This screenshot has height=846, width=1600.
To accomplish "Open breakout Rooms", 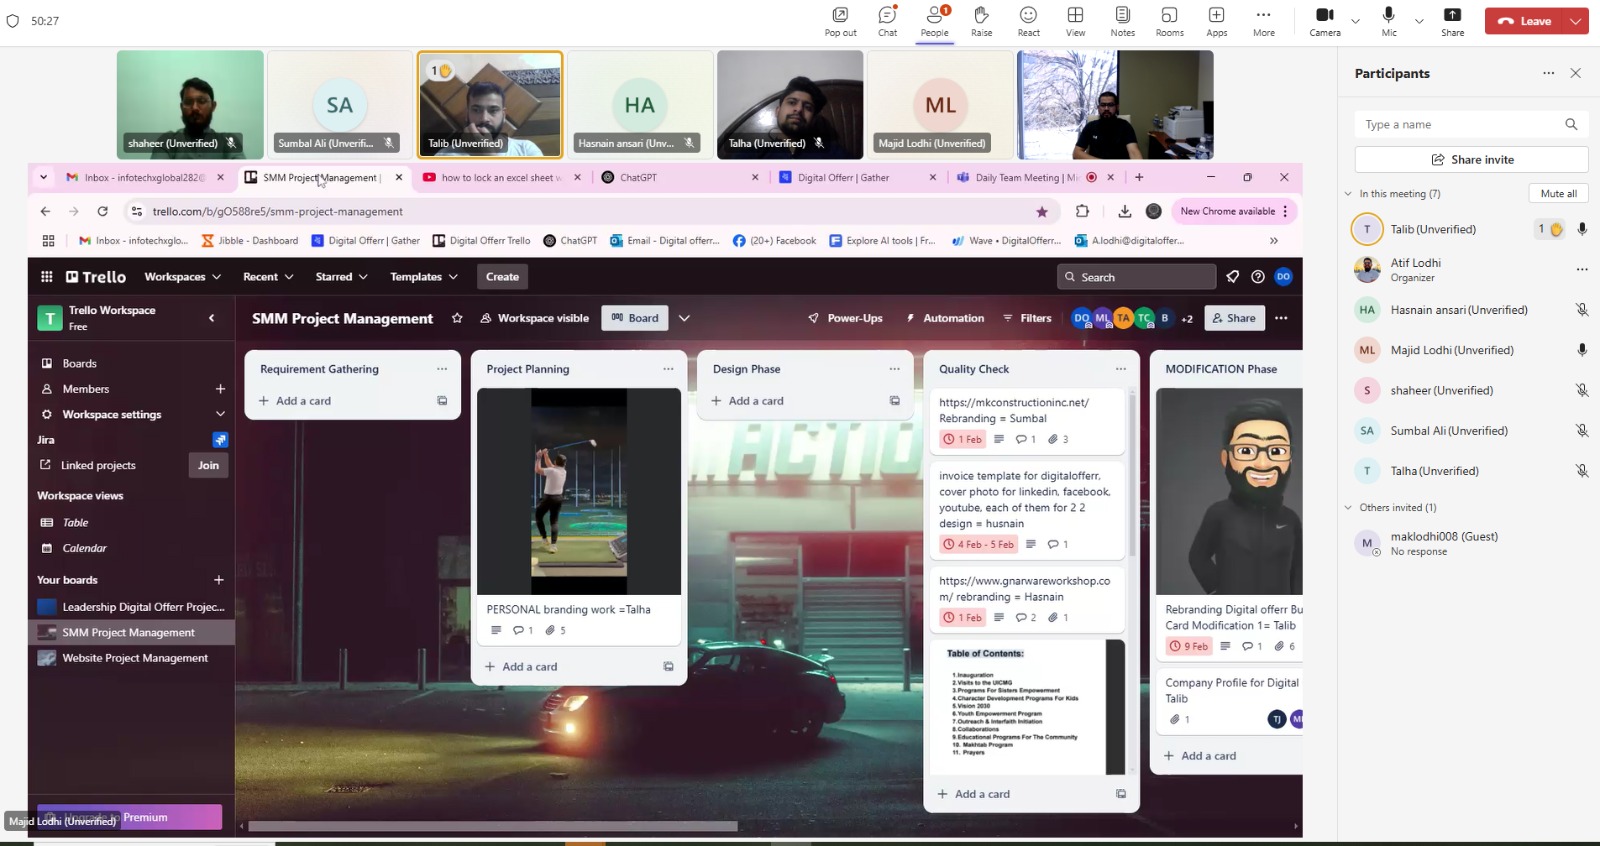I will coord(1169,20).
